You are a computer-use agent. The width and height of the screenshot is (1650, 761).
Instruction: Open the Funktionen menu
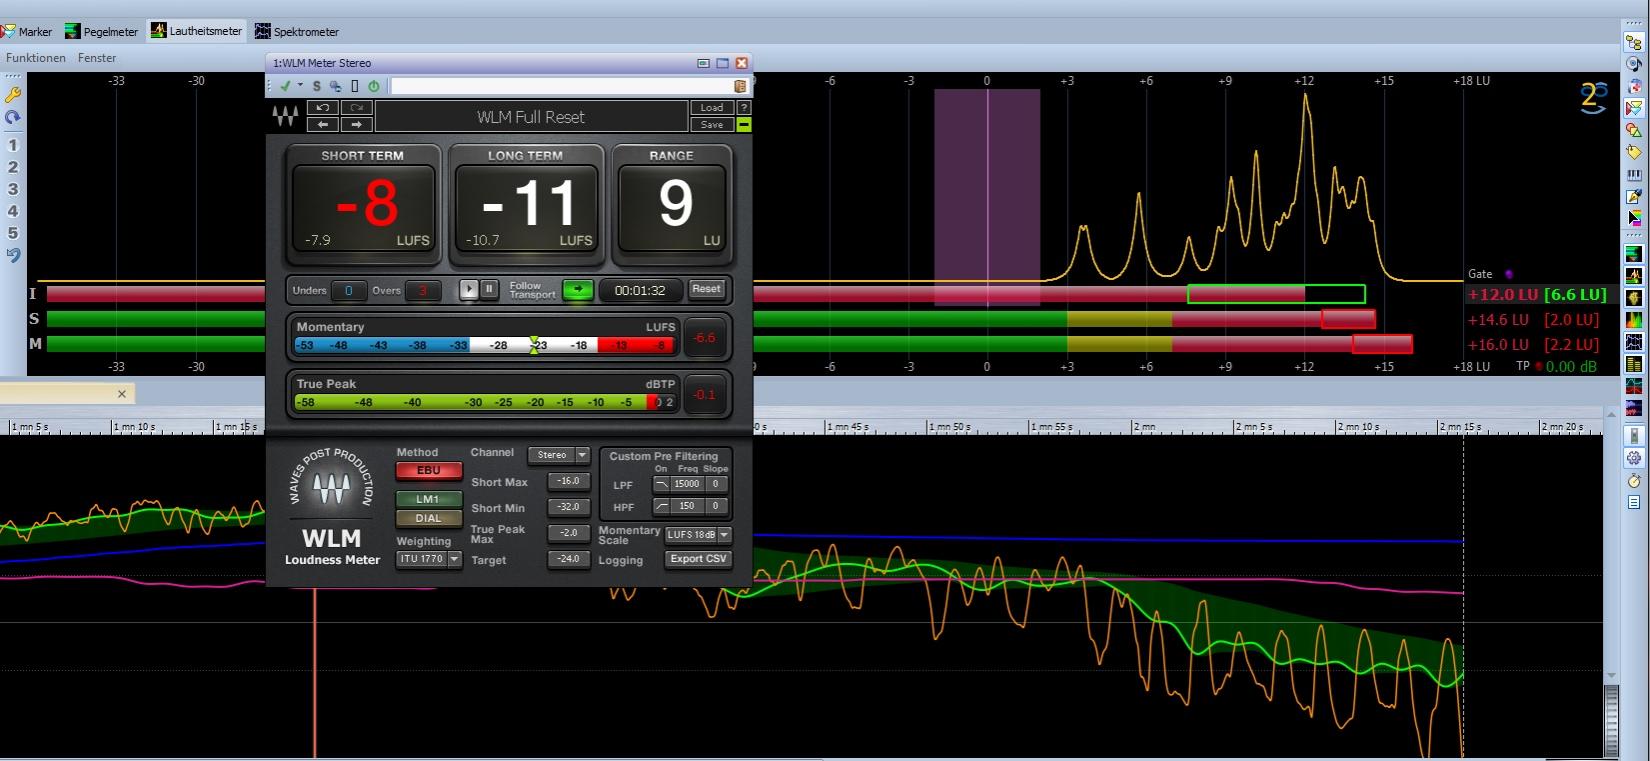[x=36, y=58]
